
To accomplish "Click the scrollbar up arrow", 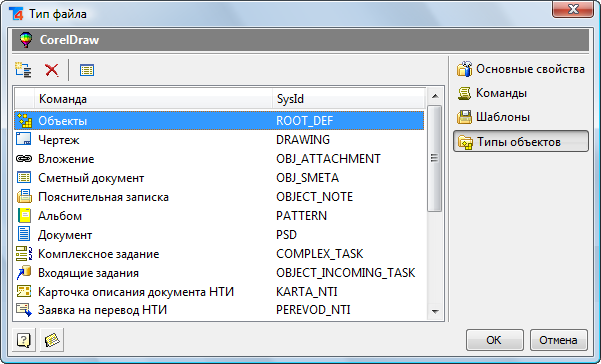I will [x=435, y=96].
